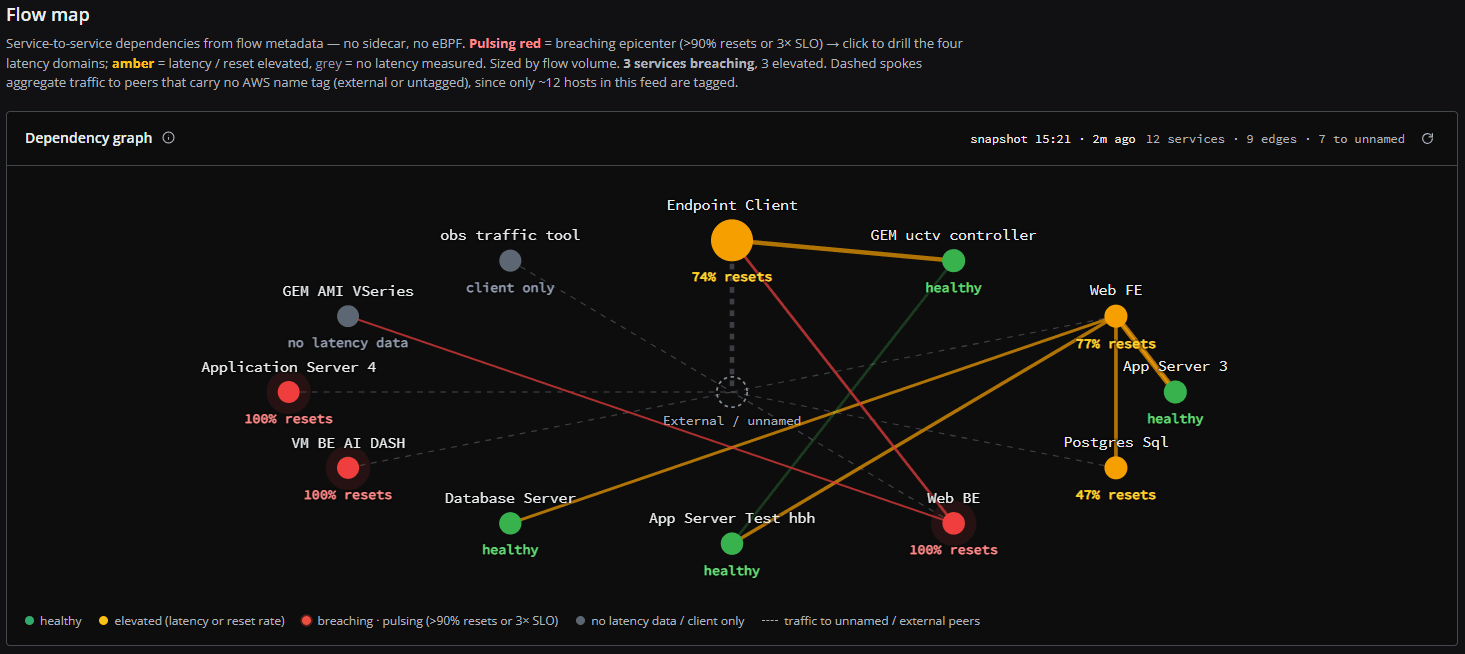Click the '74% resets' label under Endpoint Client
The image size is (1465, 654).
[x=732, y=276]
